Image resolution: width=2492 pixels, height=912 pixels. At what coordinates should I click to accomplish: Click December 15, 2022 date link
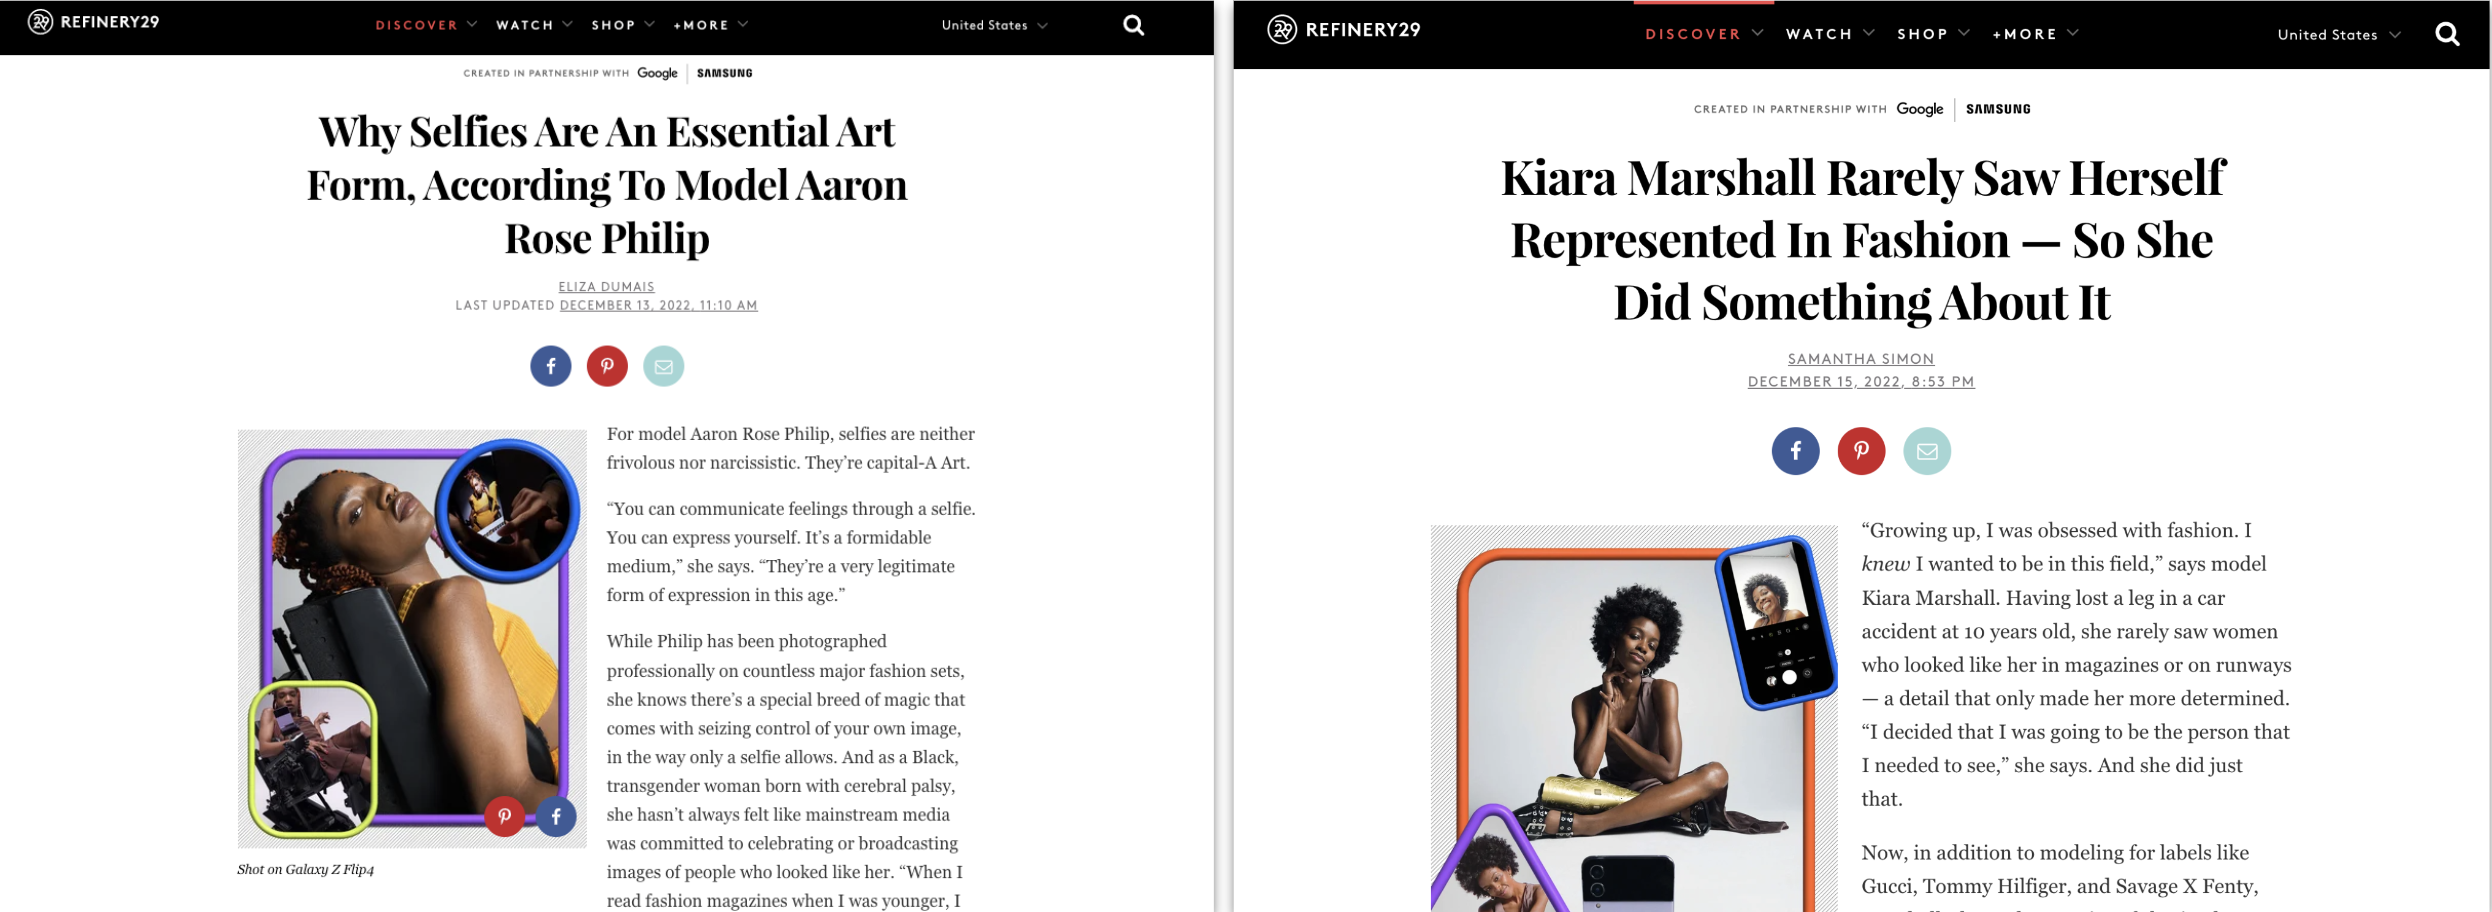coord(1861,382)
